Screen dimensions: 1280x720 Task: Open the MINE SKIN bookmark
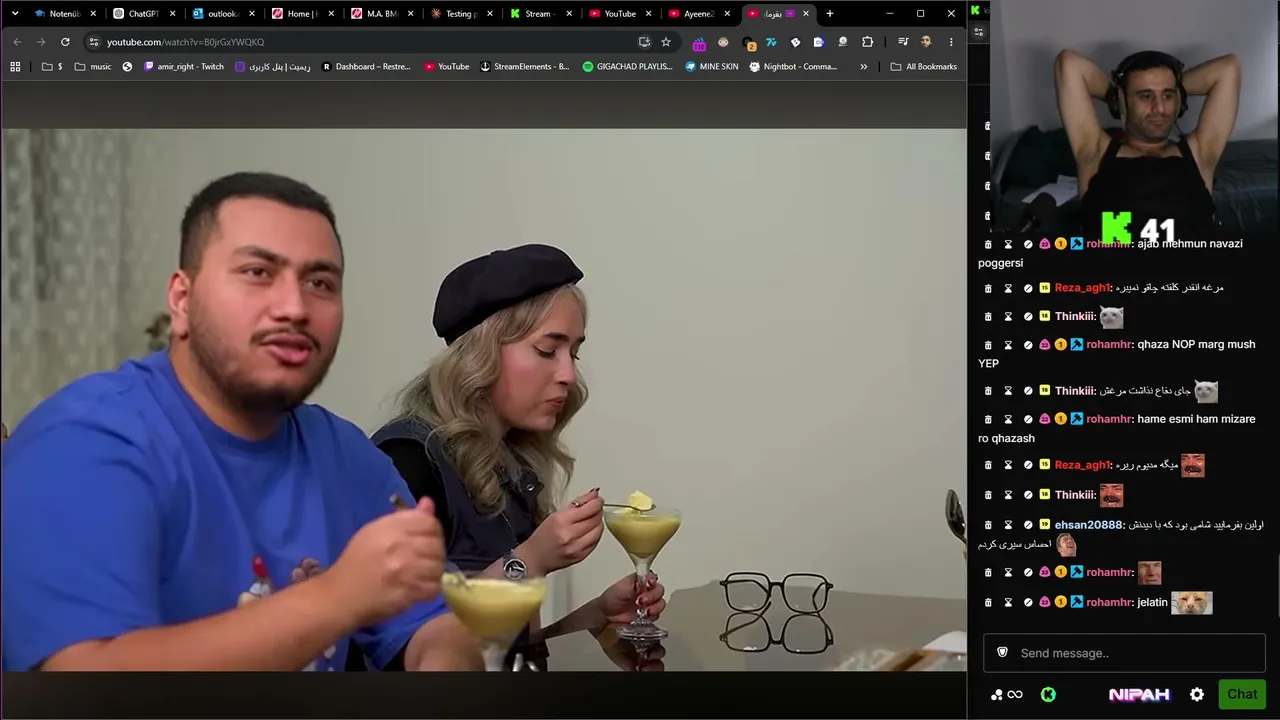[x=712, y=67]
